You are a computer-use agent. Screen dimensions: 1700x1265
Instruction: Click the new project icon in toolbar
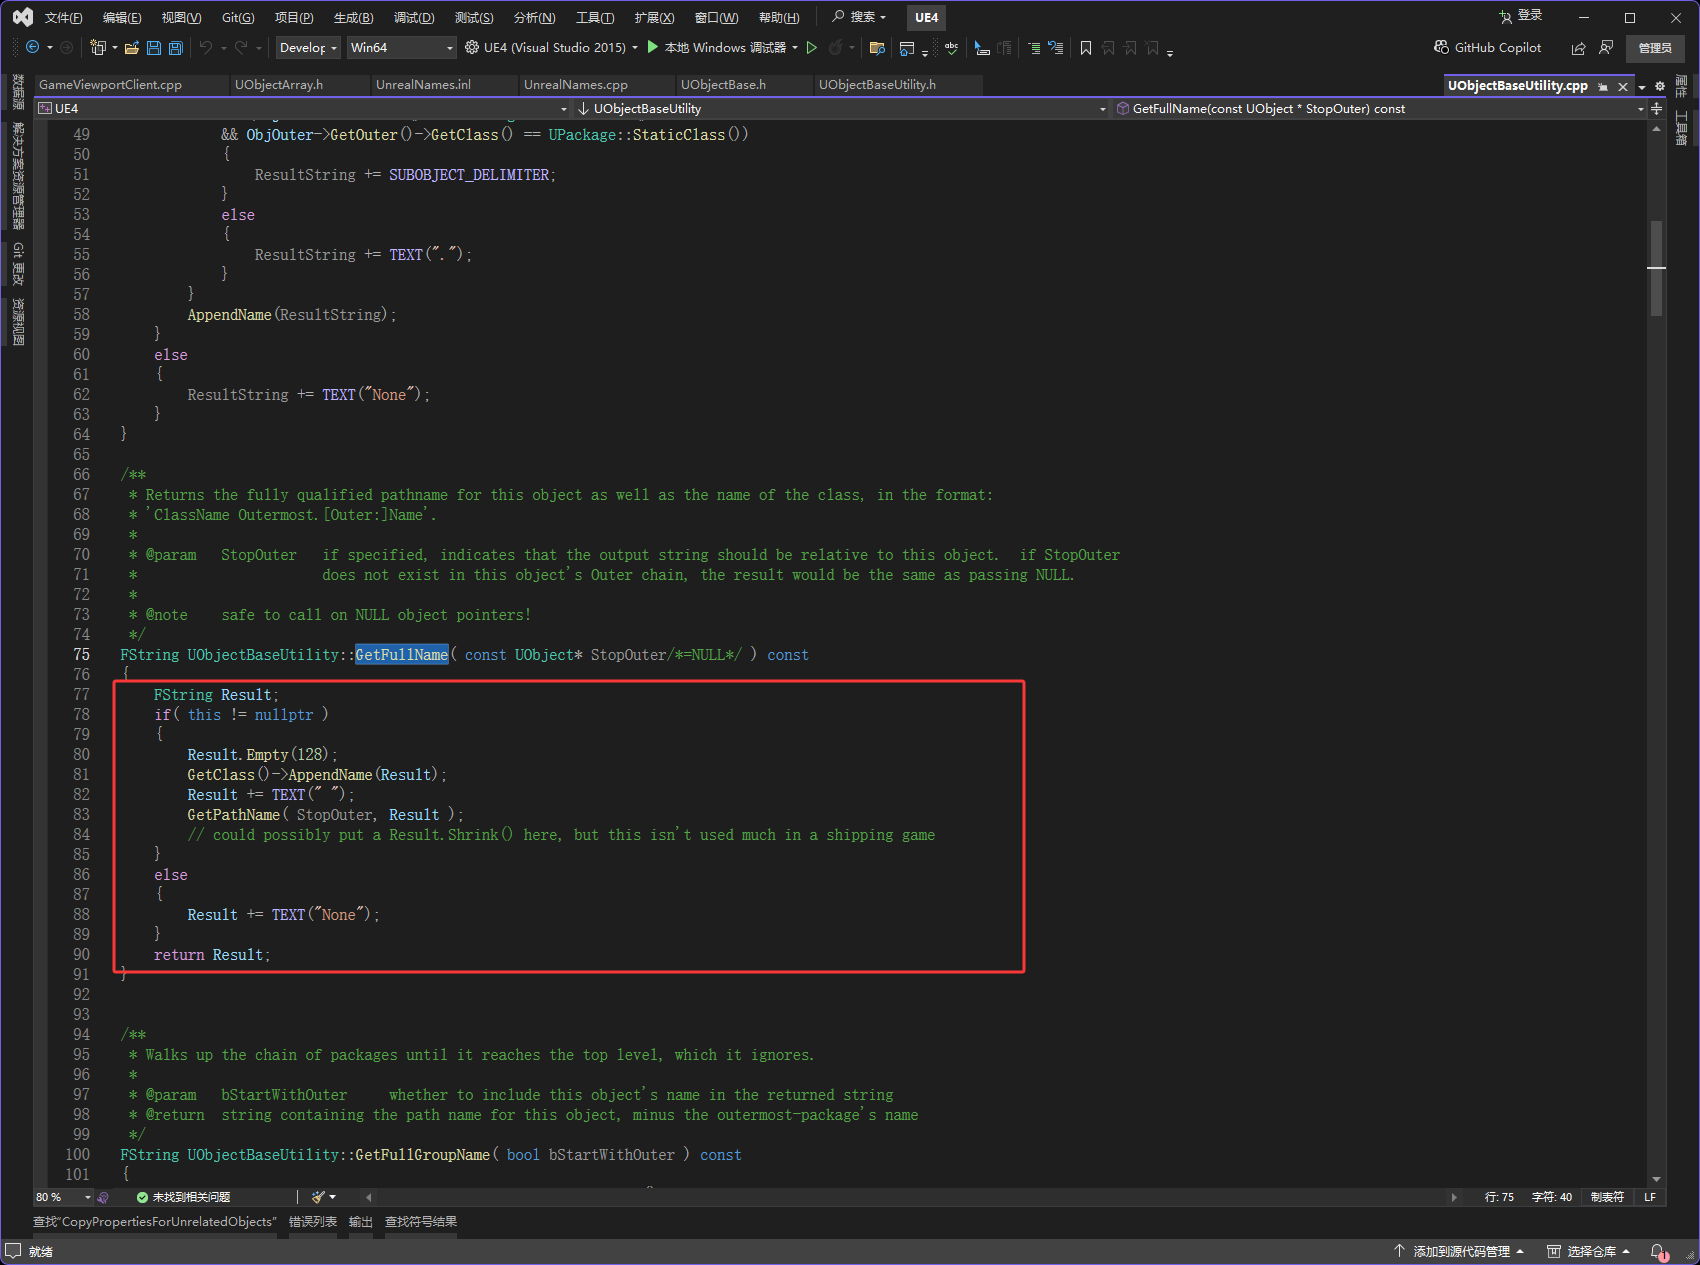tap(98, 47)
